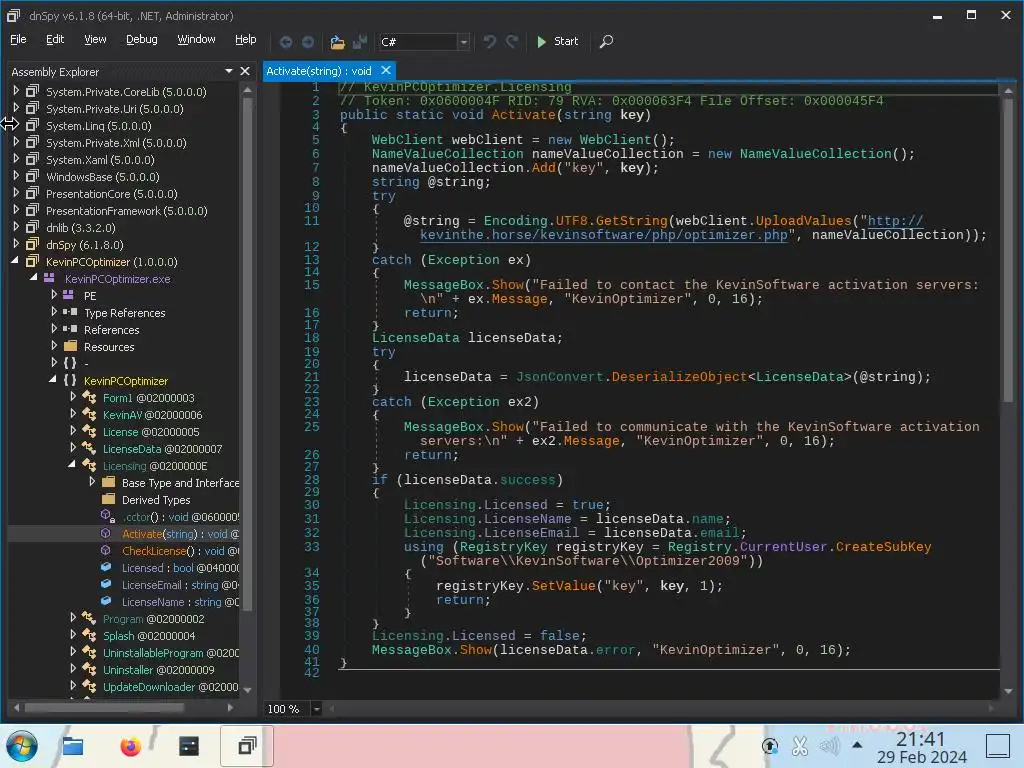1024x768 pixels.
Task: Click the Save All toolbar icon
Action: pos(359,42)
